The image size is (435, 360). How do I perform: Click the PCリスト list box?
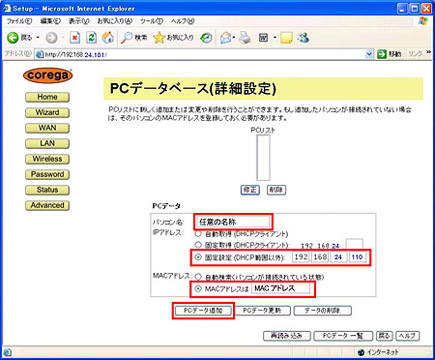click(x=263, y=158)
